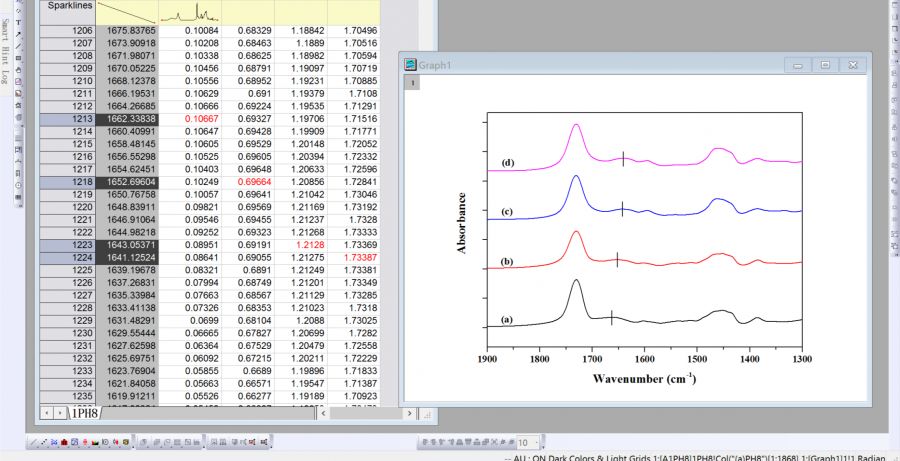The height and width of the screenshot is (461, 900).
Task: Open the font size 10 dropdown
Action: [x=536, y=441]
